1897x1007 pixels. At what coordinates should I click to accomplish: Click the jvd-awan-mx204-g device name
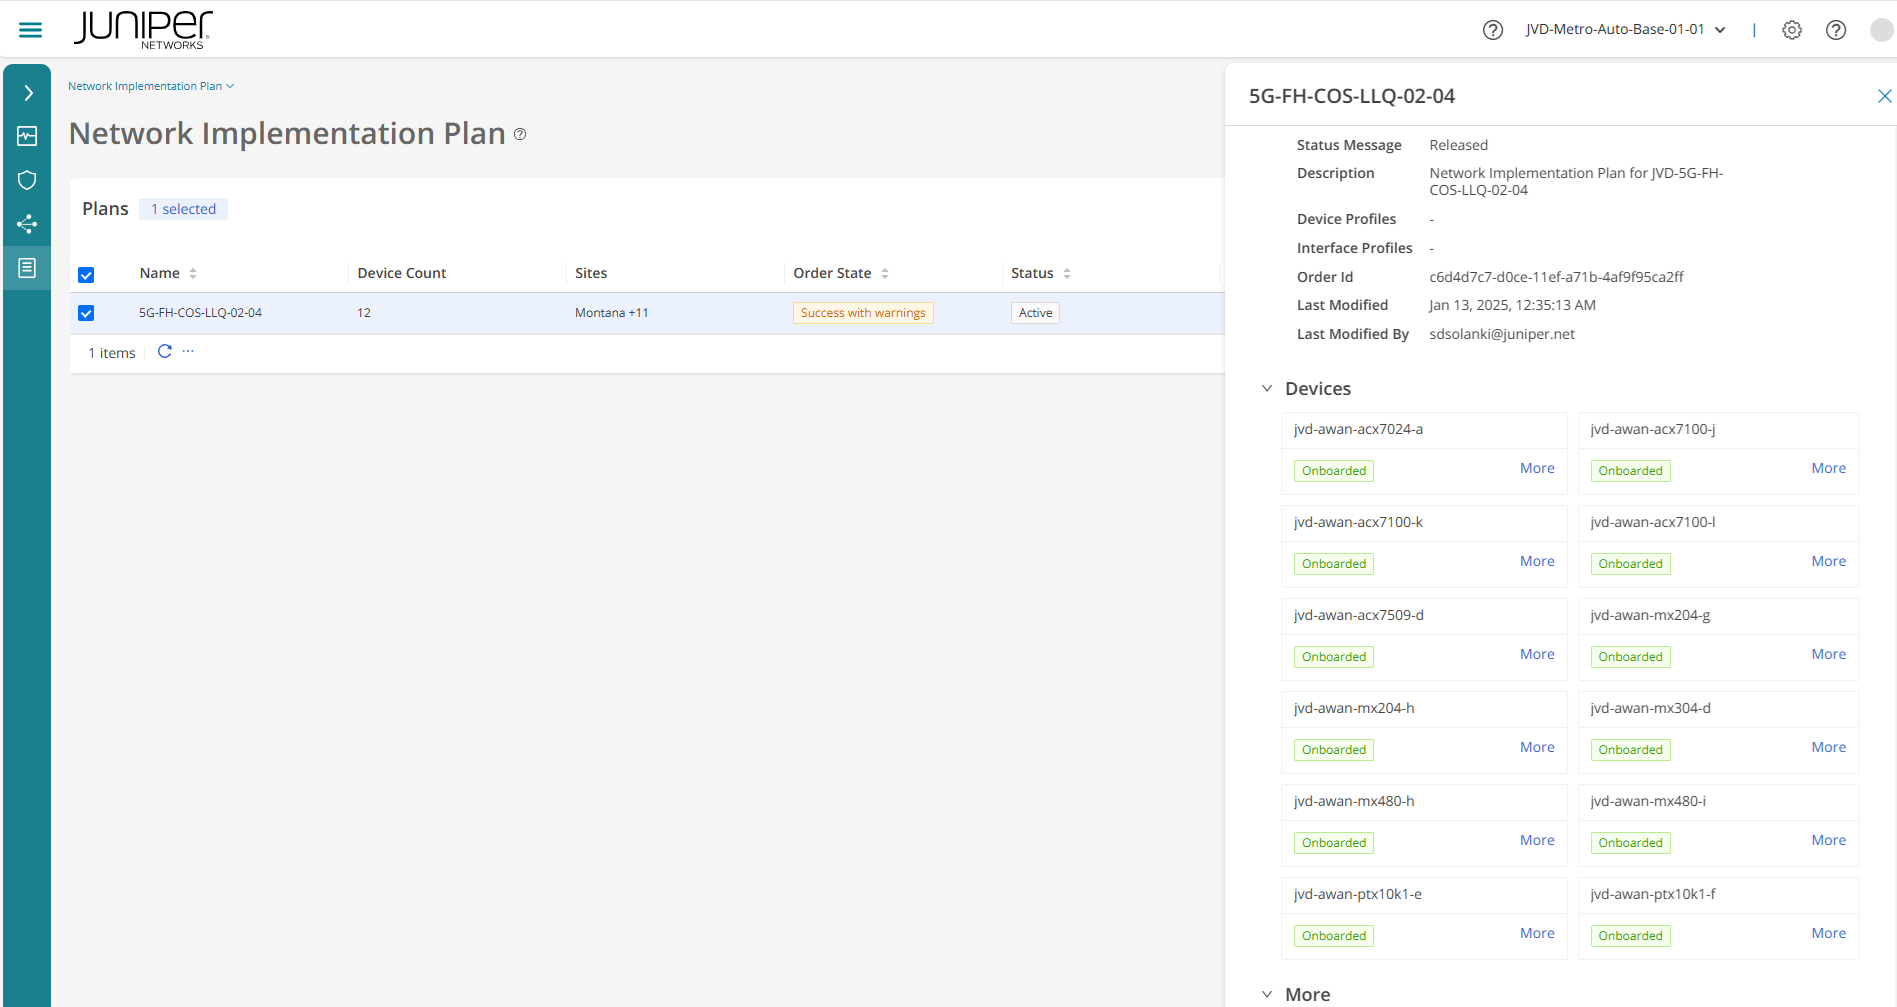[1650, 615]
